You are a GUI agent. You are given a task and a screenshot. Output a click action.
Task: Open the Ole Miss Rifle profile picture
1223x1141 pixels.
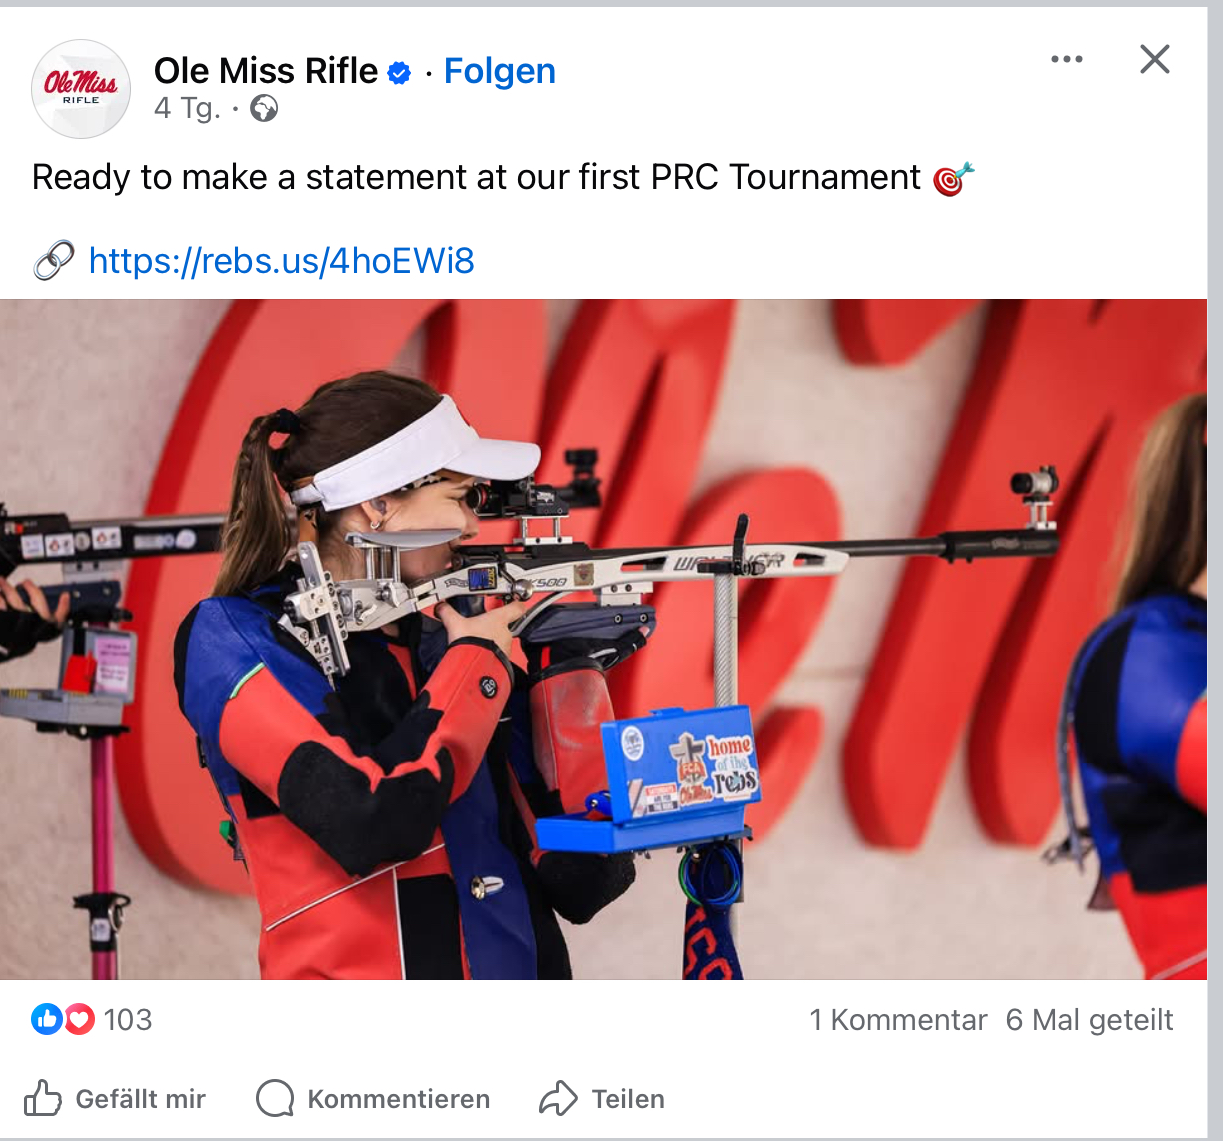tap(81, 89)
